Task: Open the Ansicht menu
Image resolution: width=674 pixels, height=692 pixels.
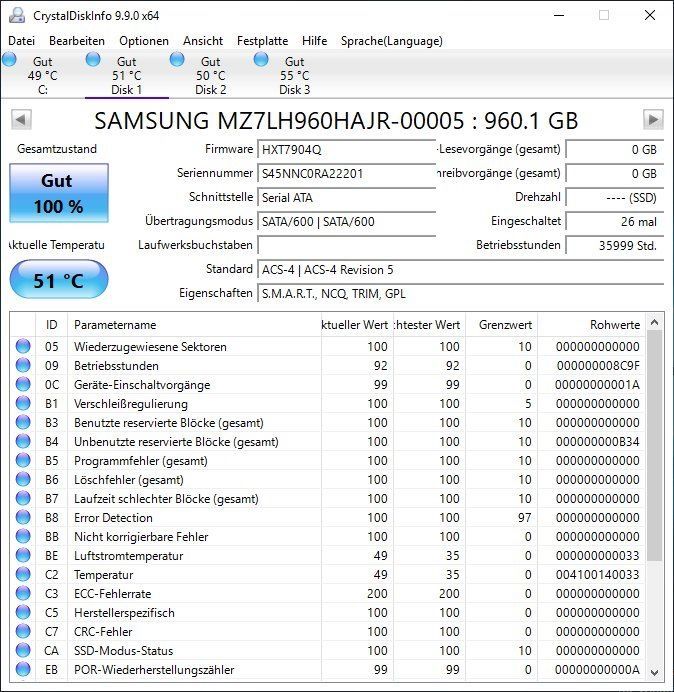Action: point(203,41)
